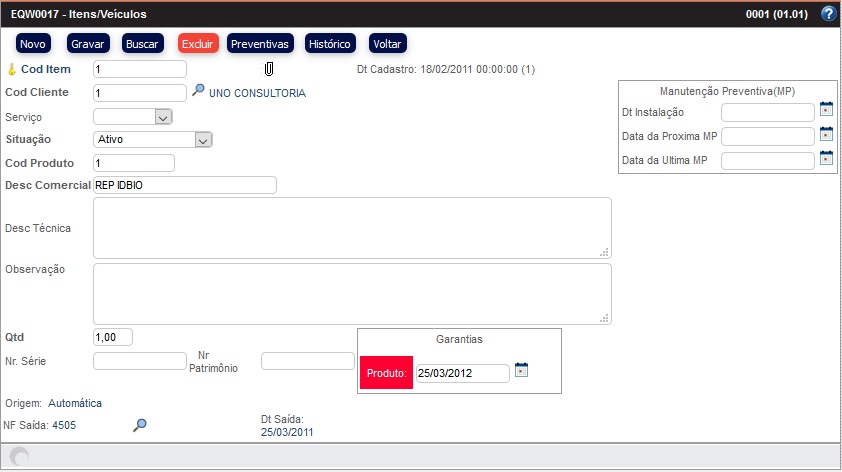The image size is (842, 472).
Task: Expand the Serviço dropdown
Action: point(163,117)
